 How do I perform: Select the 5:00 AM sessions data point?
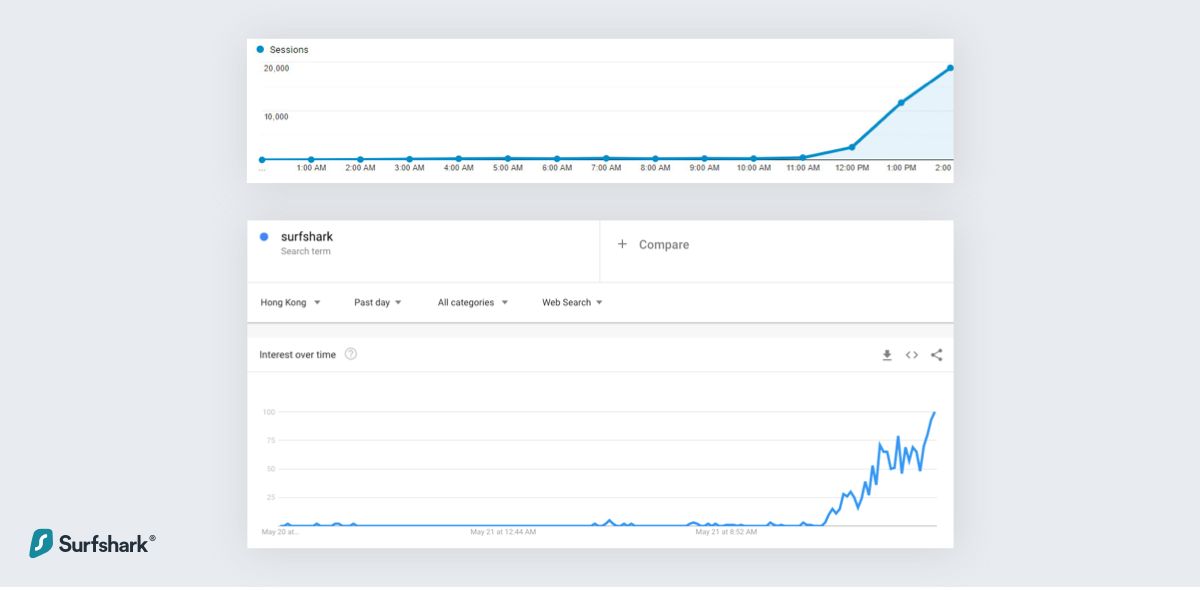pos(508,158)
